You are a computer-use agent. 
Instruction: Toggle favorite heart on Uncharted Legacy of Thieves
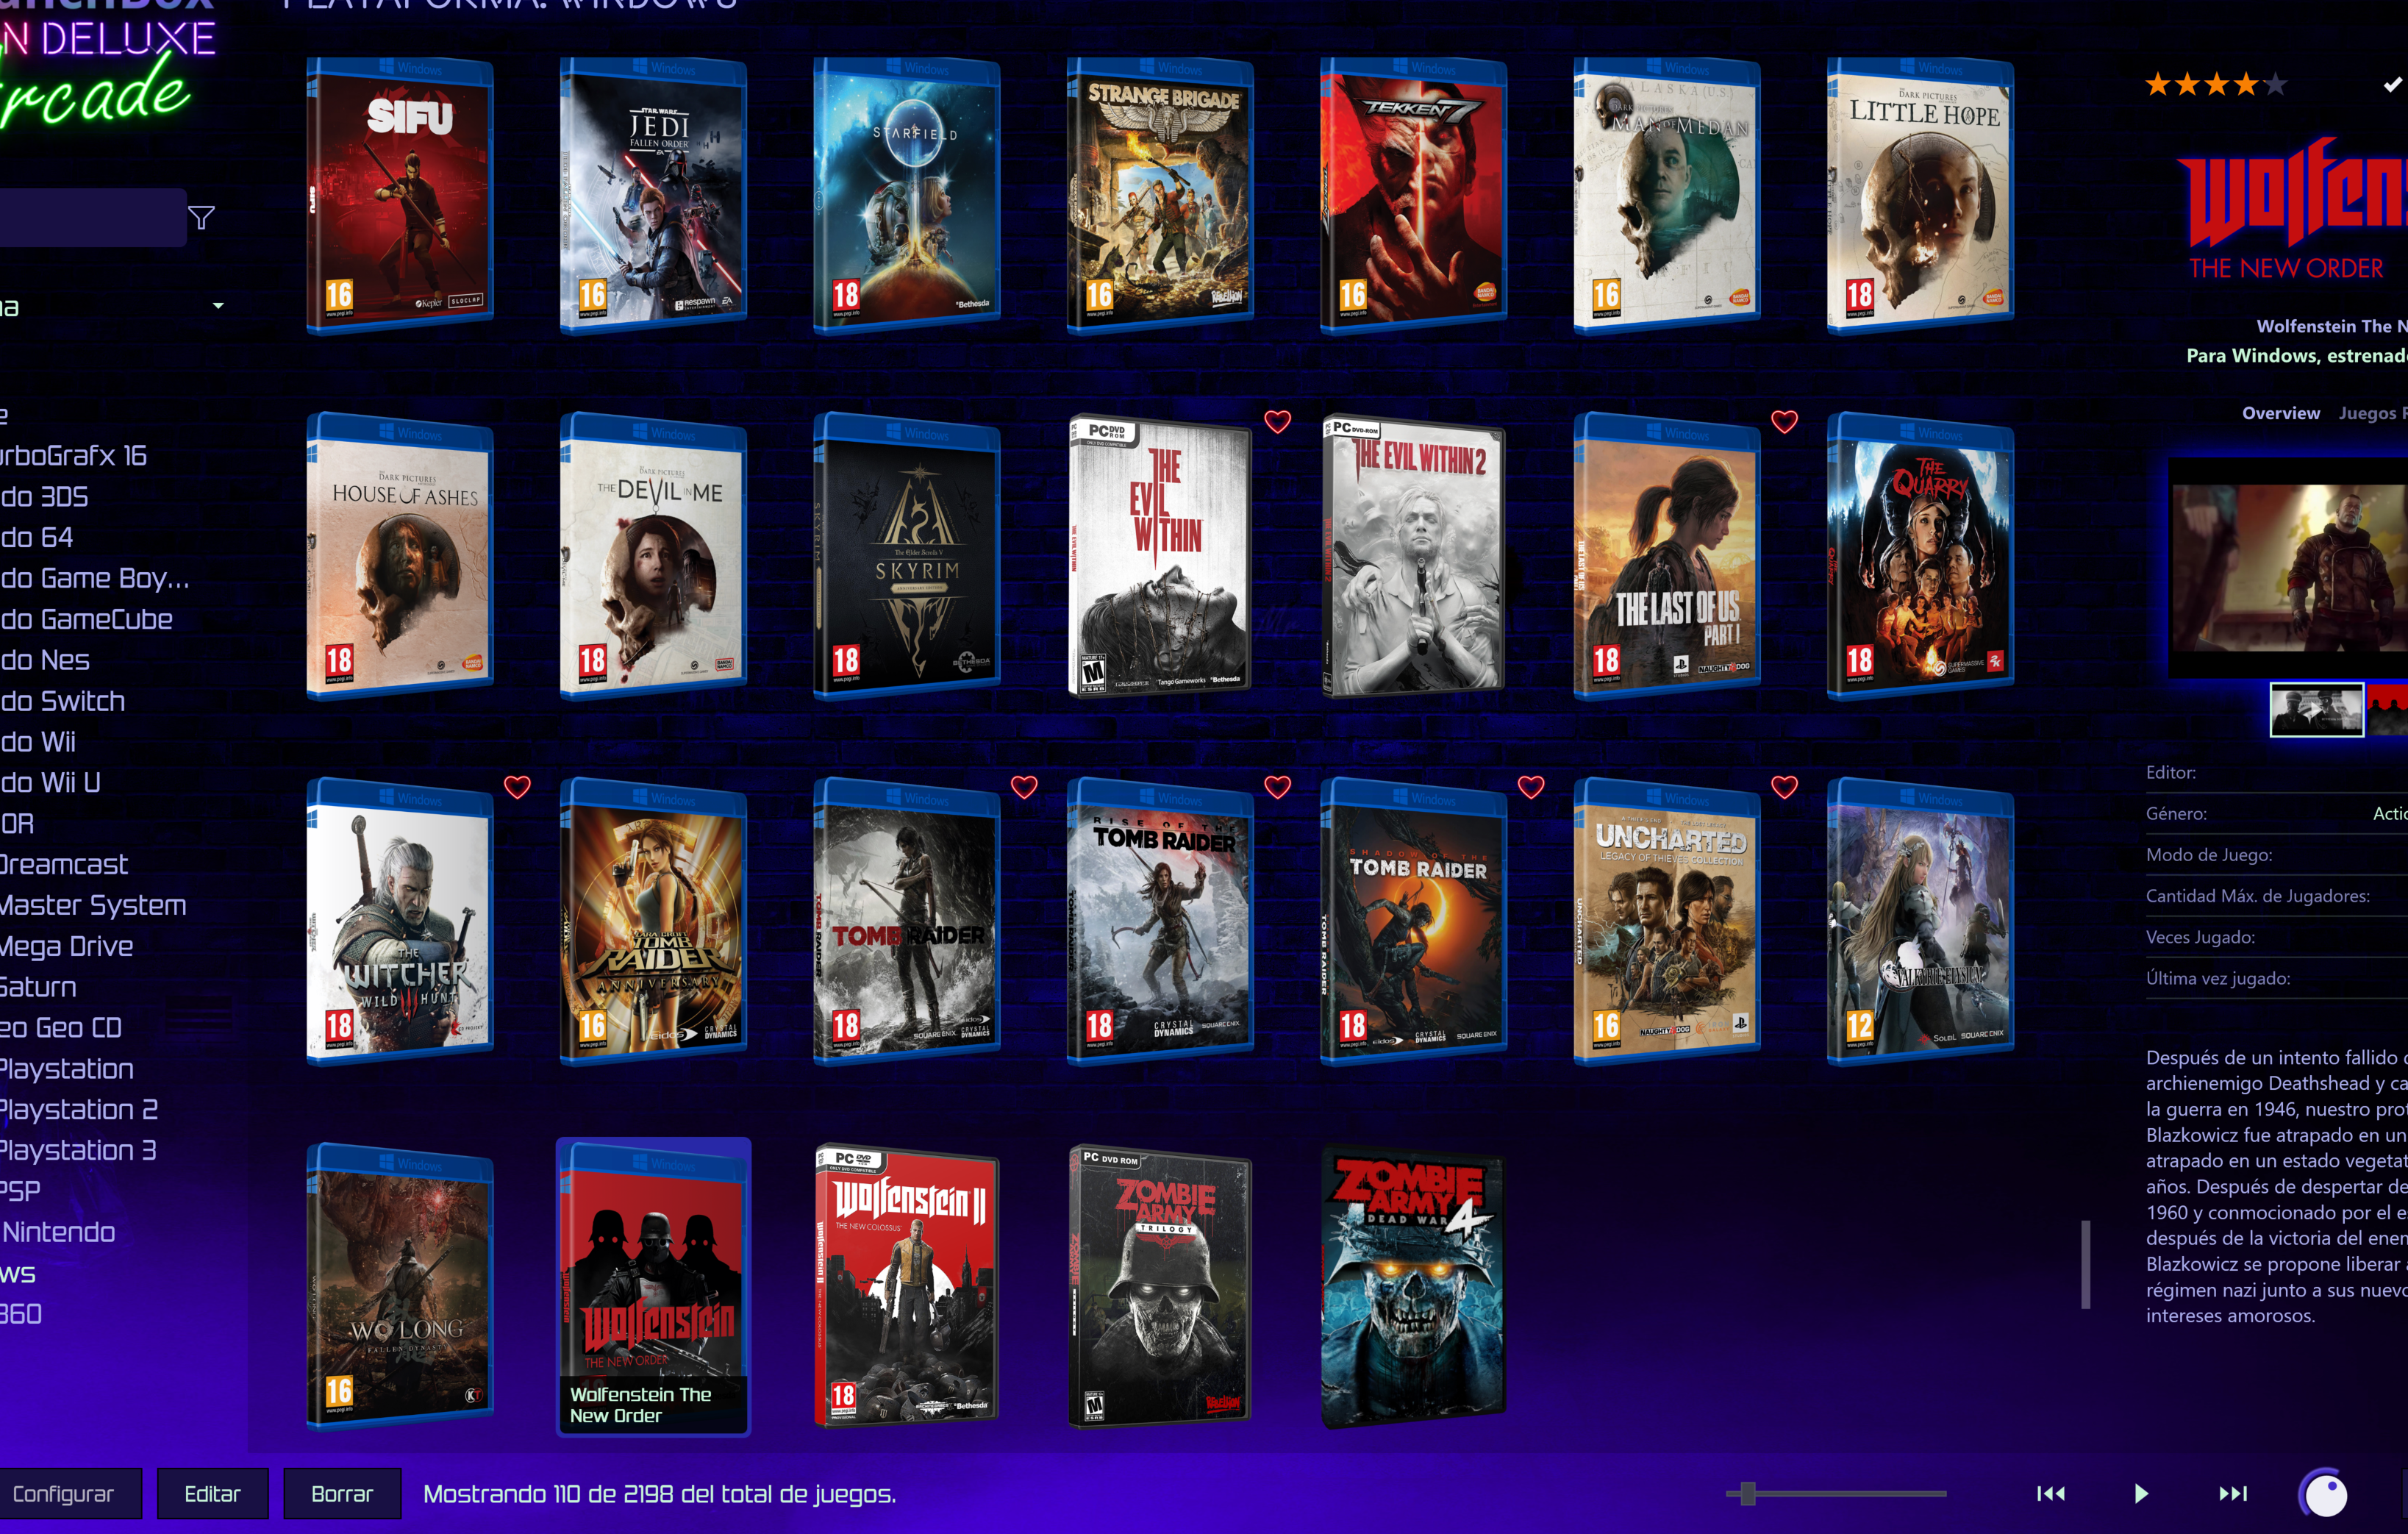coord(1784,787)
